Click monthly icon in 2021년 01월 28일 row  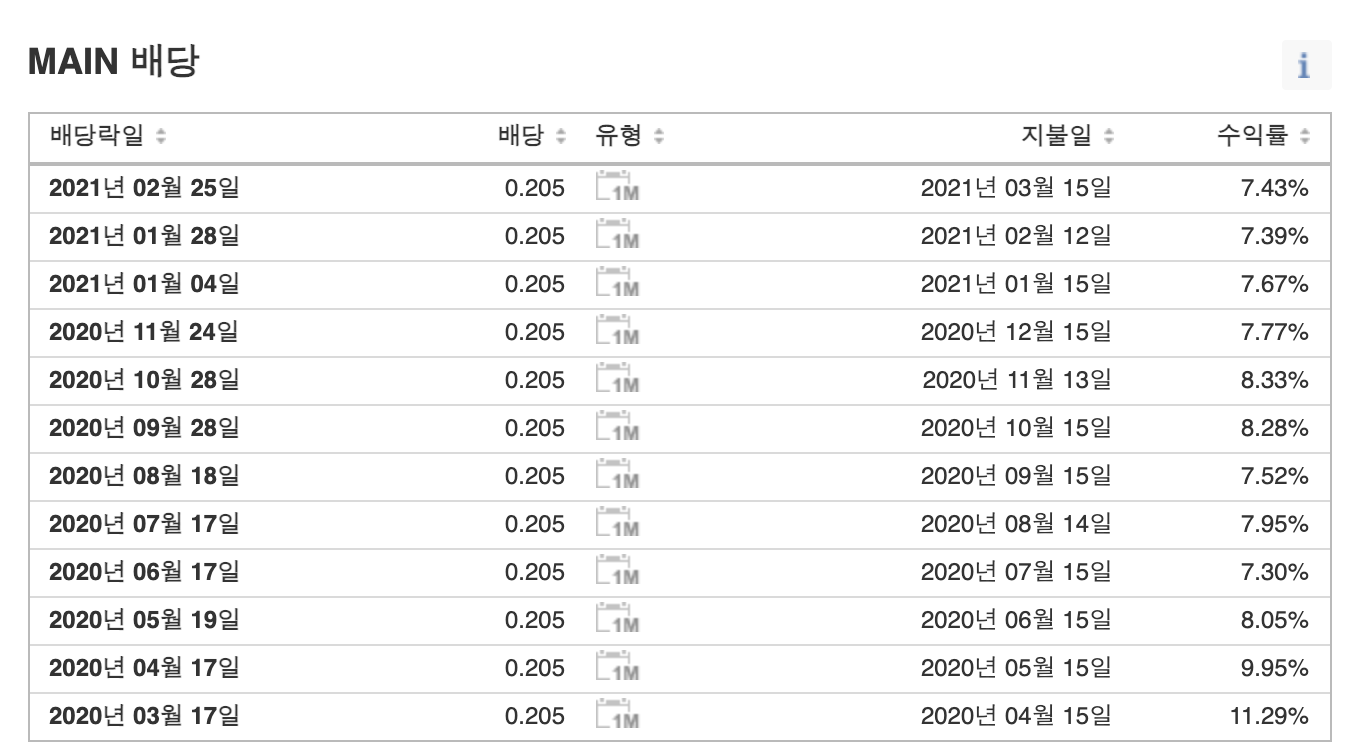pos(617,236)
